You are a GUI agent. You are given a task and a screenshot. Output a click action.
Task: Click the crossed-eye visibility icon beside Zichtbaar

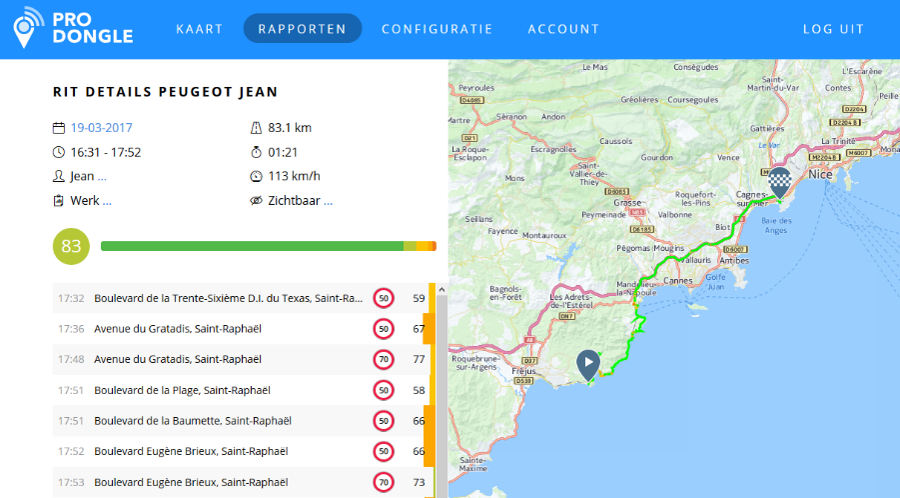click(x=256, y=201)
